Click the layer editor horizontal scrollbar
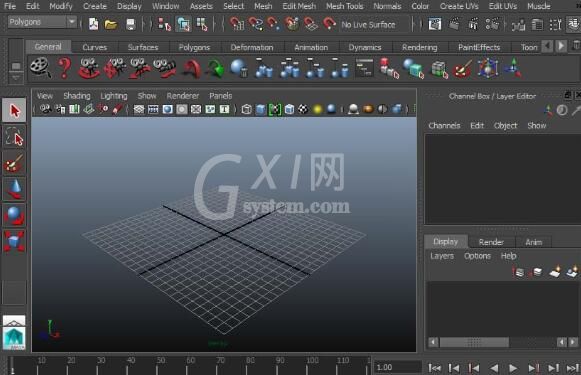Screen dimensions: 581x375 click(503, 342)
